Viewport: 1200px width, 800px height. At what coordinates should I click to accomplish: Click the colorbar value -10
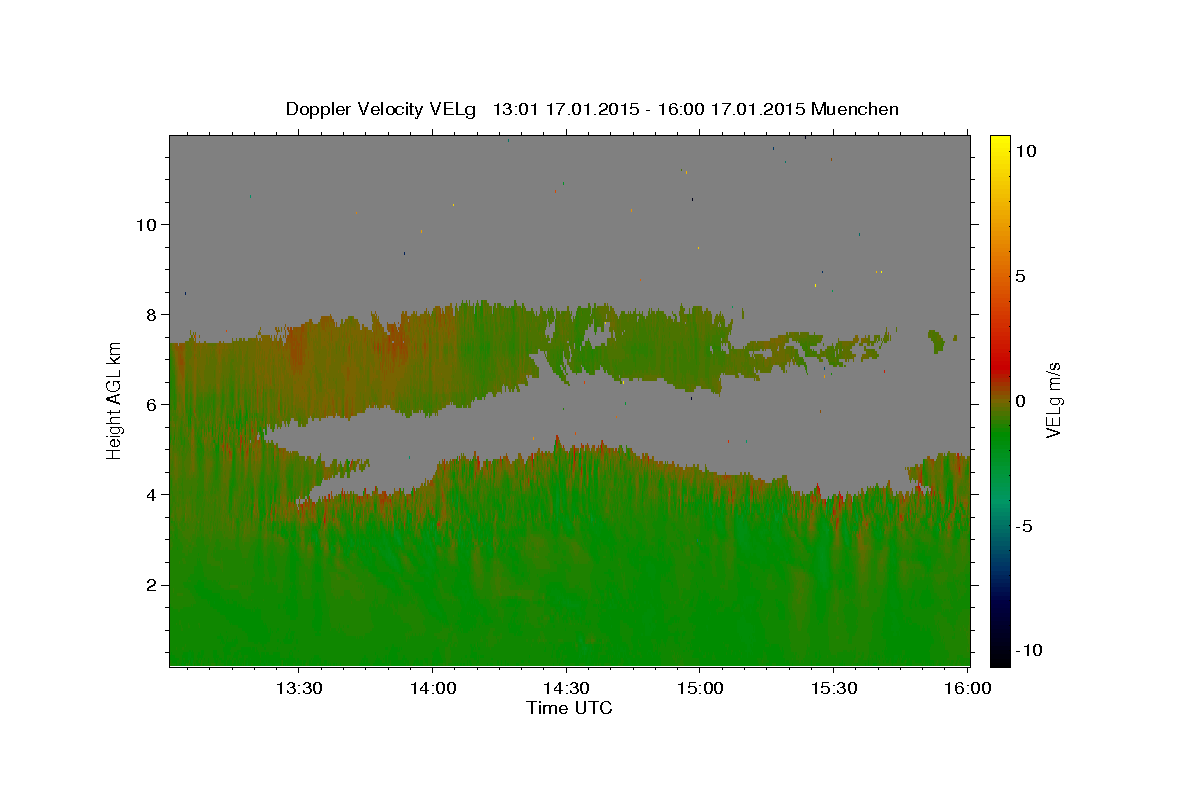1028,651
